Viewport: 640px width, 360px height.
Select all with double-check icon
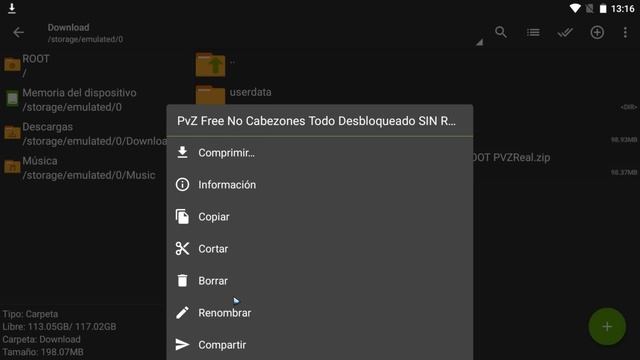click(x=565, y=32)
